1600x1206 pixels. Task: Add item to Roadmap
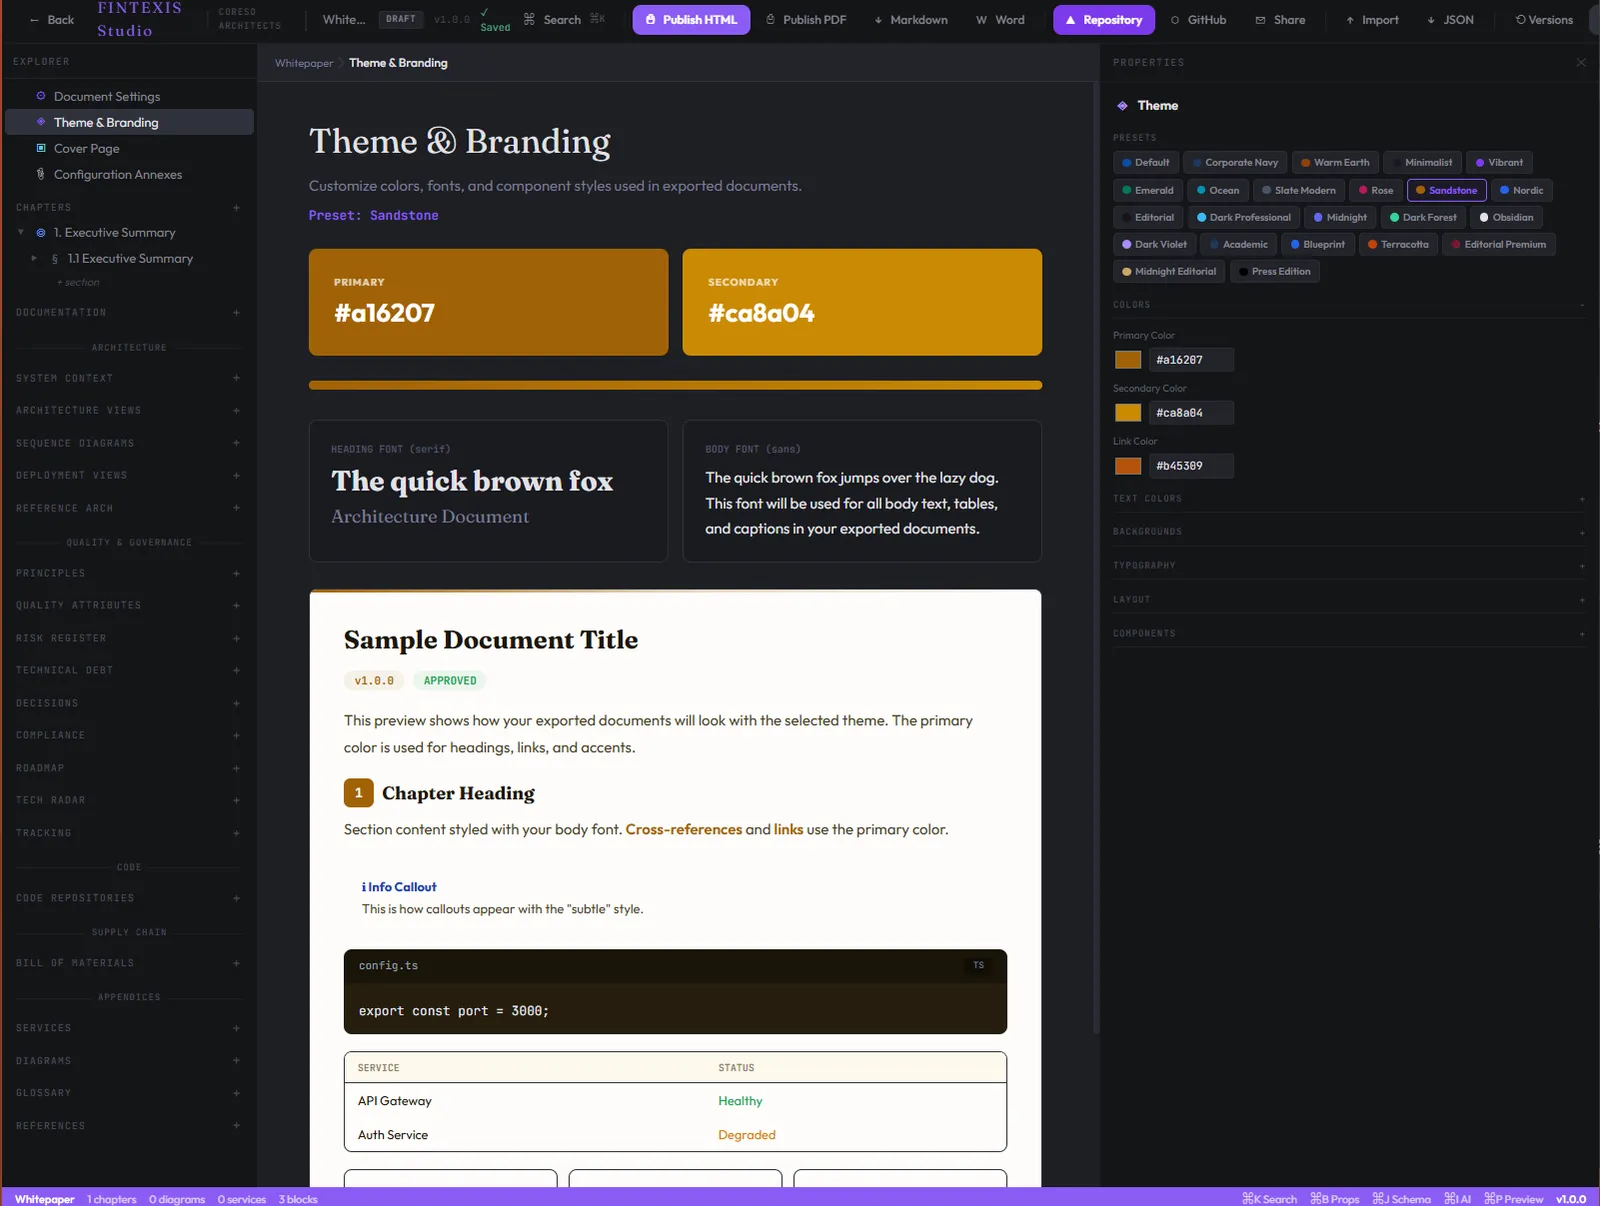coord(236,769)
